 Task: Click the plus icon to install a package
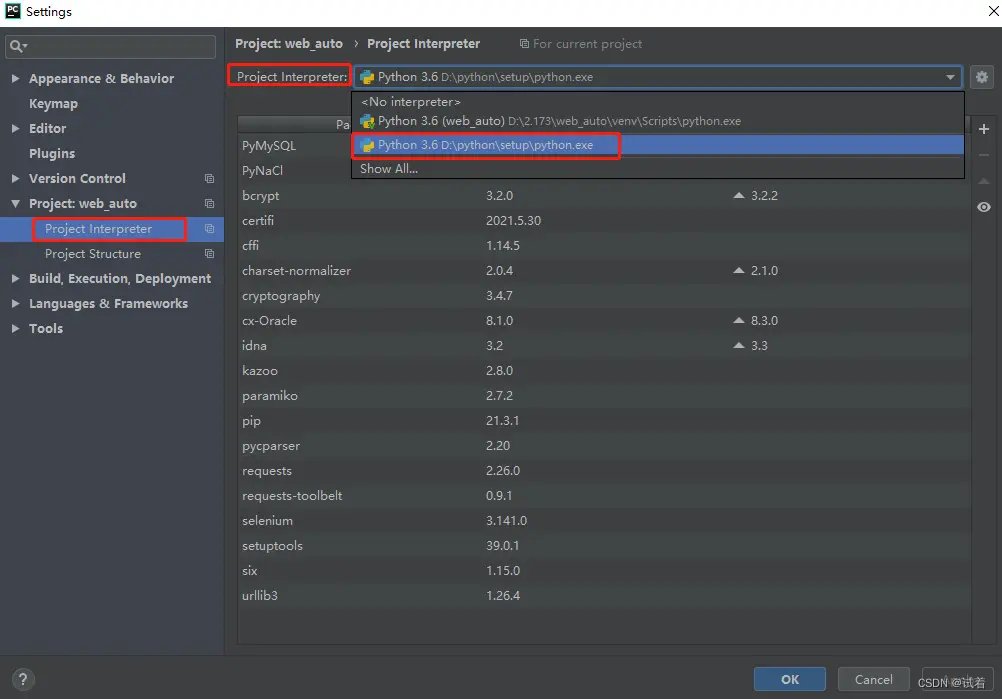pyautogui.click(x=984, y=128)
